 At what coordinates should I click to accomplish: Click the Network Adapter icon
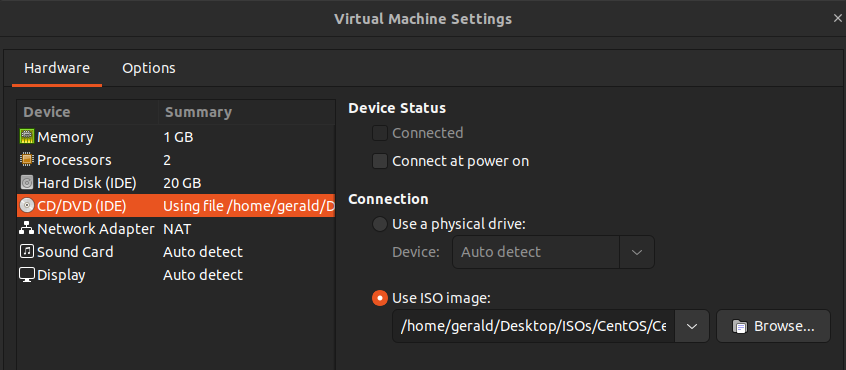[x=27, y=229]
